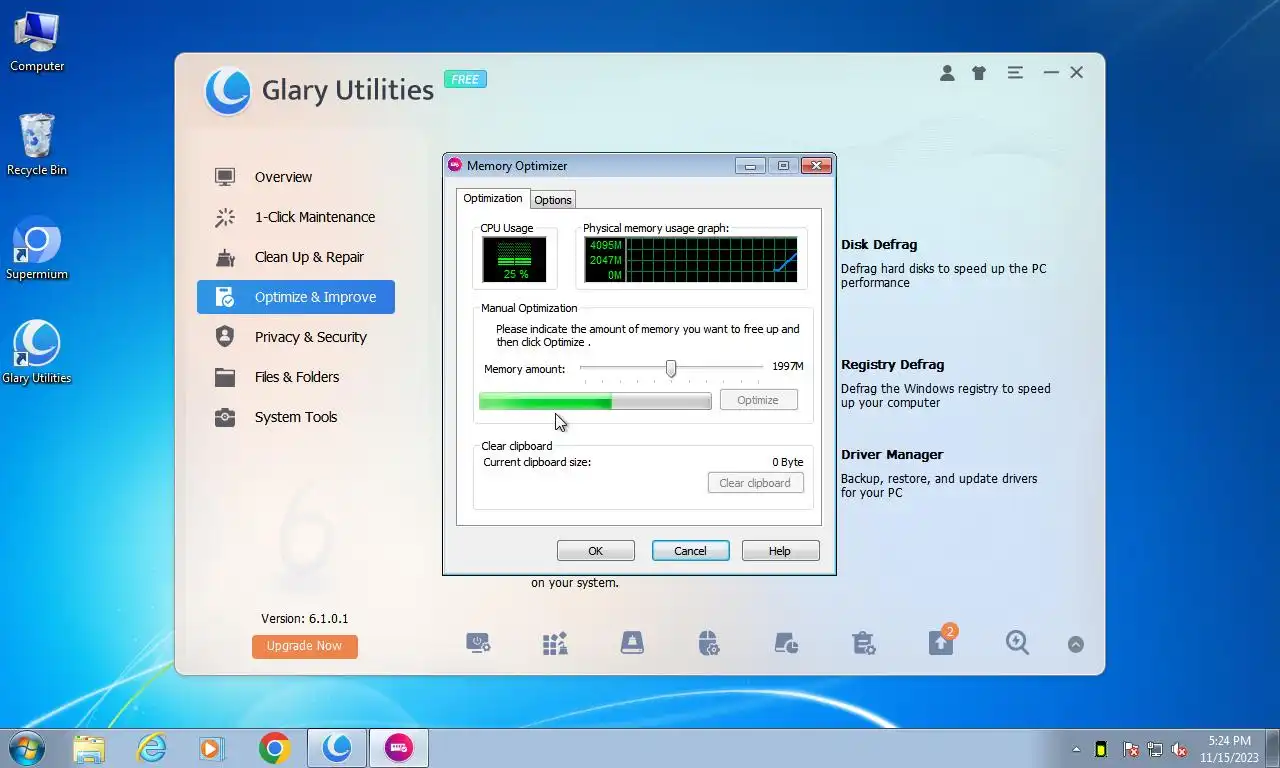The image size is (1280, 768).
Task: Click the Help button in Memory Optimizer
Action: coord(780,551)
